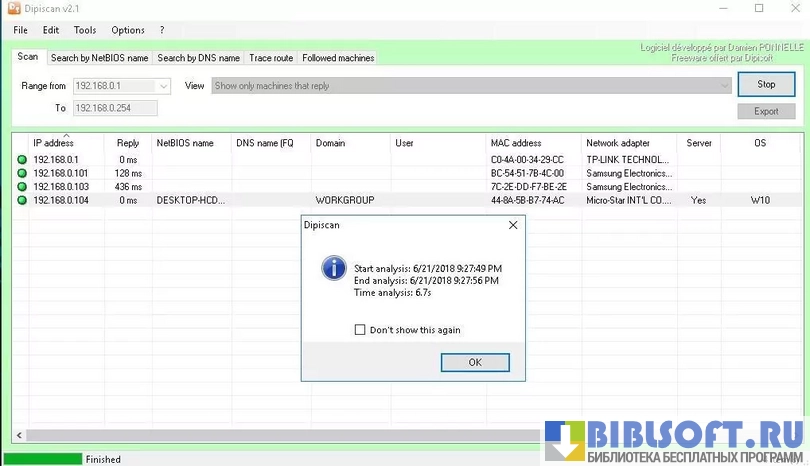The width and height of the screenshot is (810, 466).
Task: Switch to Search by NetBIOS name tab
Action: (x=99, y=58)
